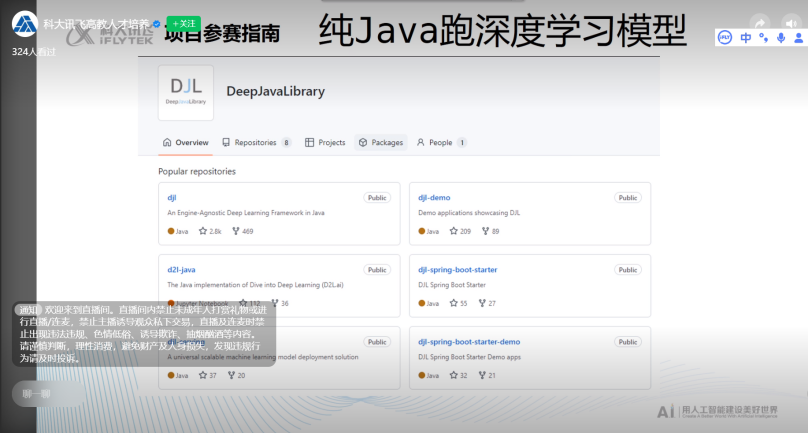Click the Java language label on djl card
This screenshot has height=433, width=808.
pyautogui.click(x=178, y=231)
